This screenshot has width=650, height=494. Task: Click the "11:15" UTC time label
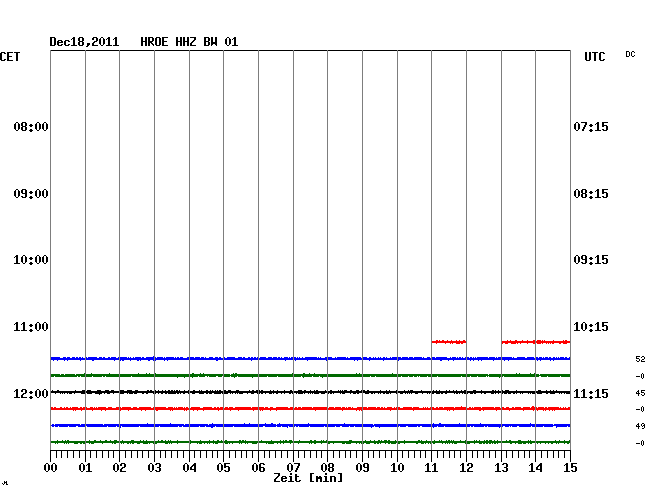click(591, 393)
